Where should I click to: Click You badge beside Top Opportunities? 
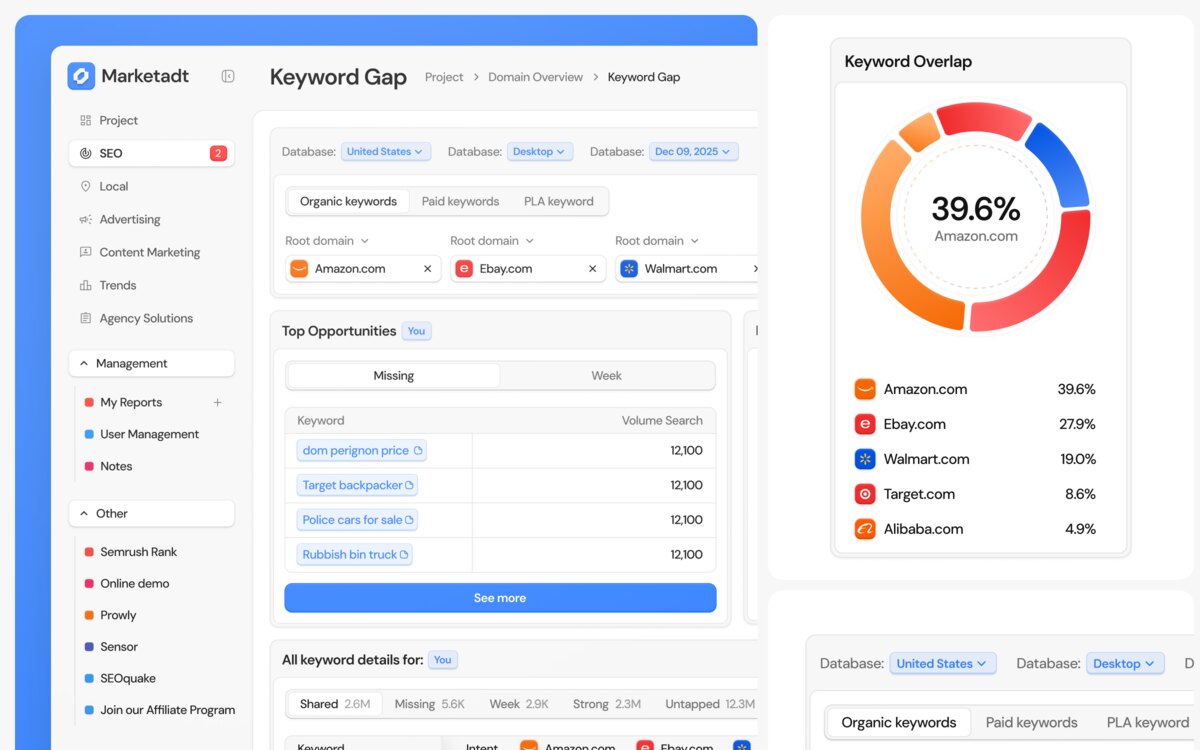416,331
